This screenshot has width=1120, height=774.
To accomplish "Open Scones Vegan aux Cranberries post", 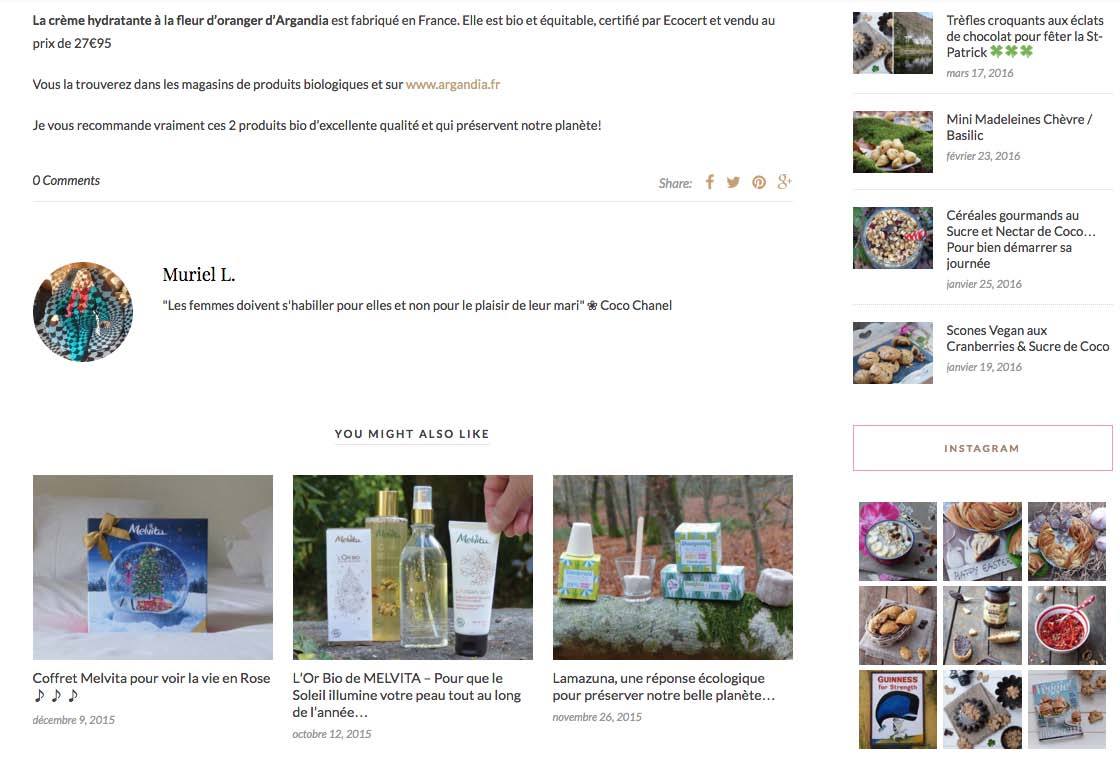I will pyautogui.click(x=1027, y=338).
